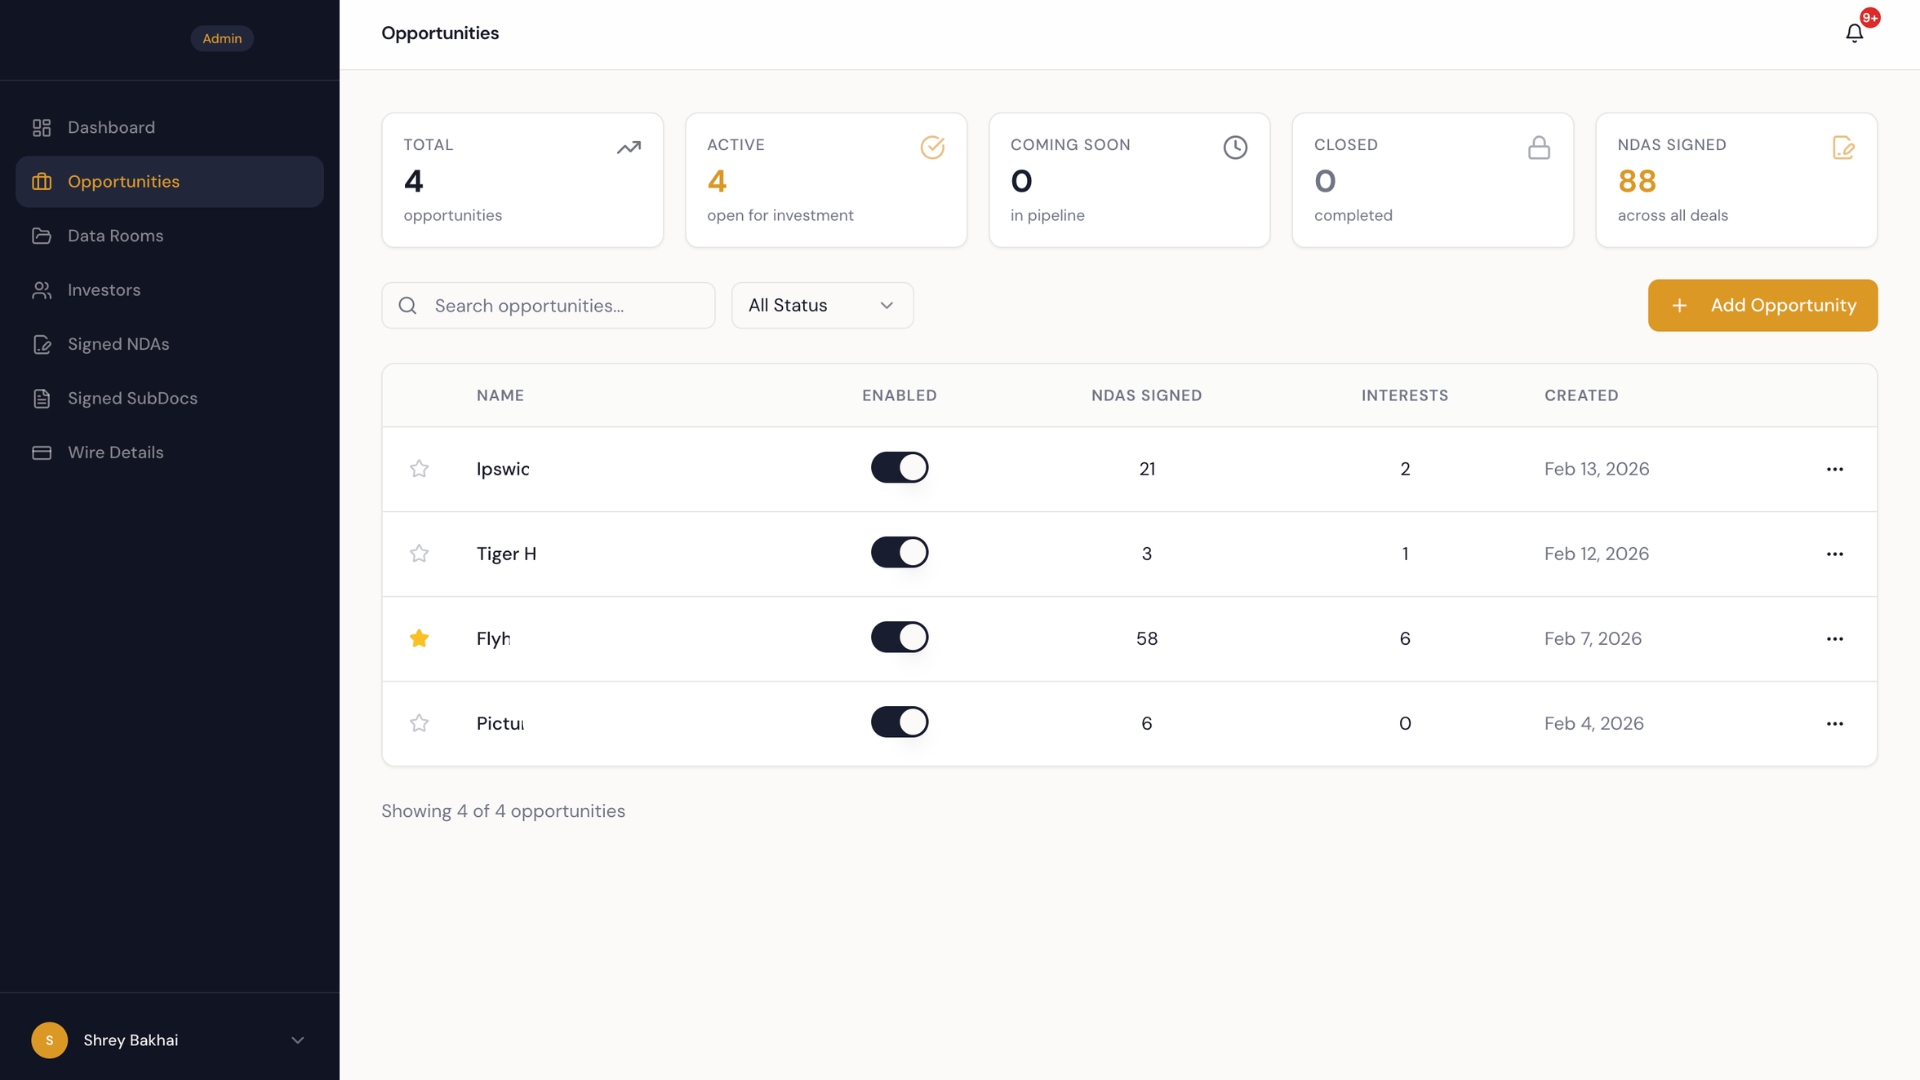The width and height of the screenshot is (1920, 1080).
Task: Navigate to Signed NDAs
Action: point(117,343)
